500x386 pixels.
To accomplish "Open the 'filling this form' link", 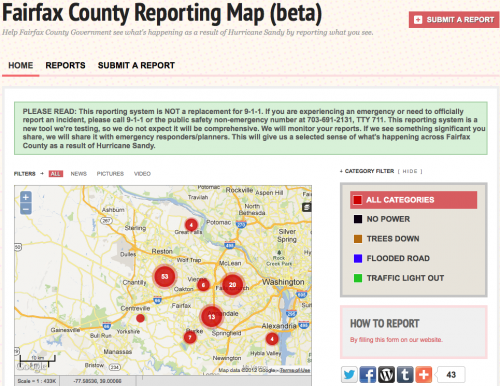I will click(x=396, y=340).
